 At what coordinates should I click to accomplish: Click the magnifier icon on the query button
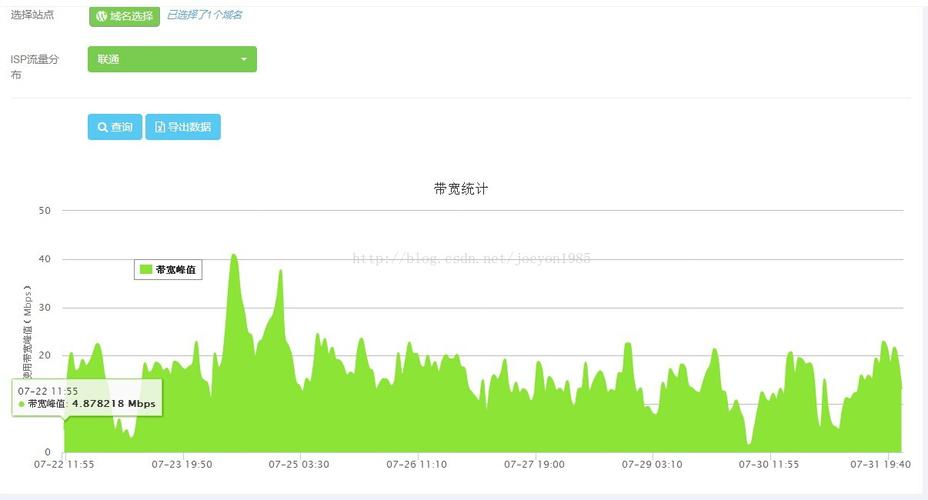click(x=102, y=127)
